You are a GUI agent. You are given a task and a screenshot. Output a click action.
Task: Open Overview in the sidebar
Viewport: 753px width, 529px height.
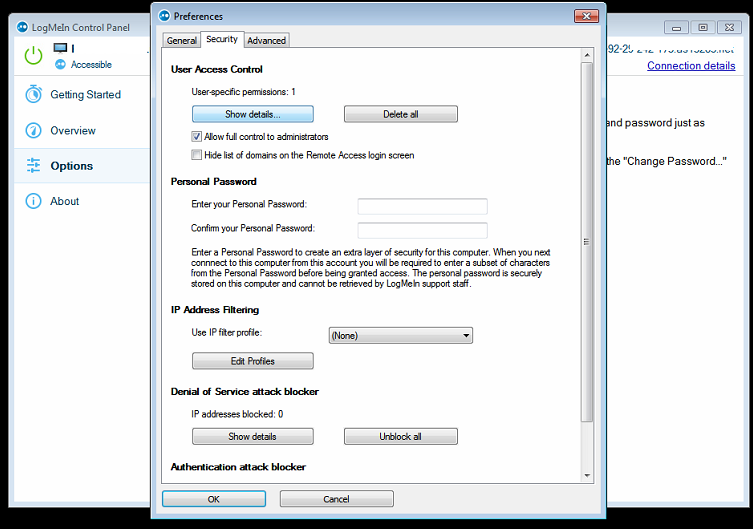[82, 130]
